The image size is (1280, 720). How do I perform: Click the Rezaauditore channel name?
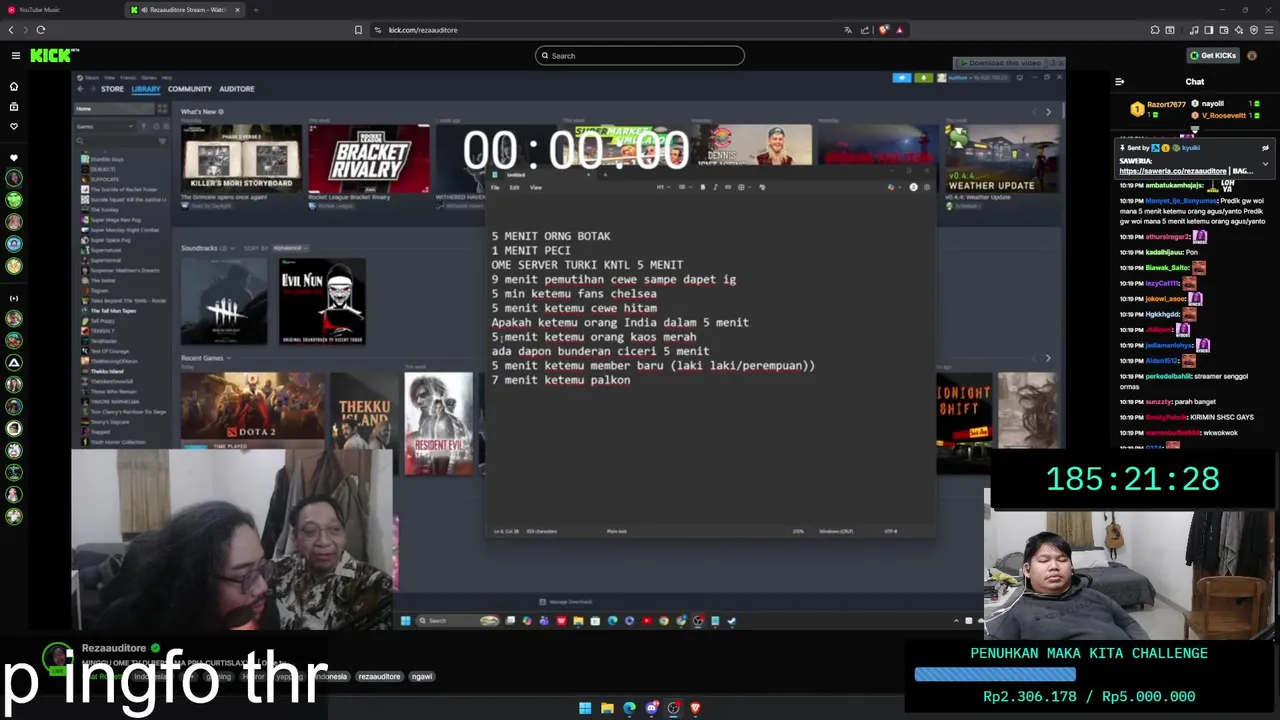[x=114, y=648]
